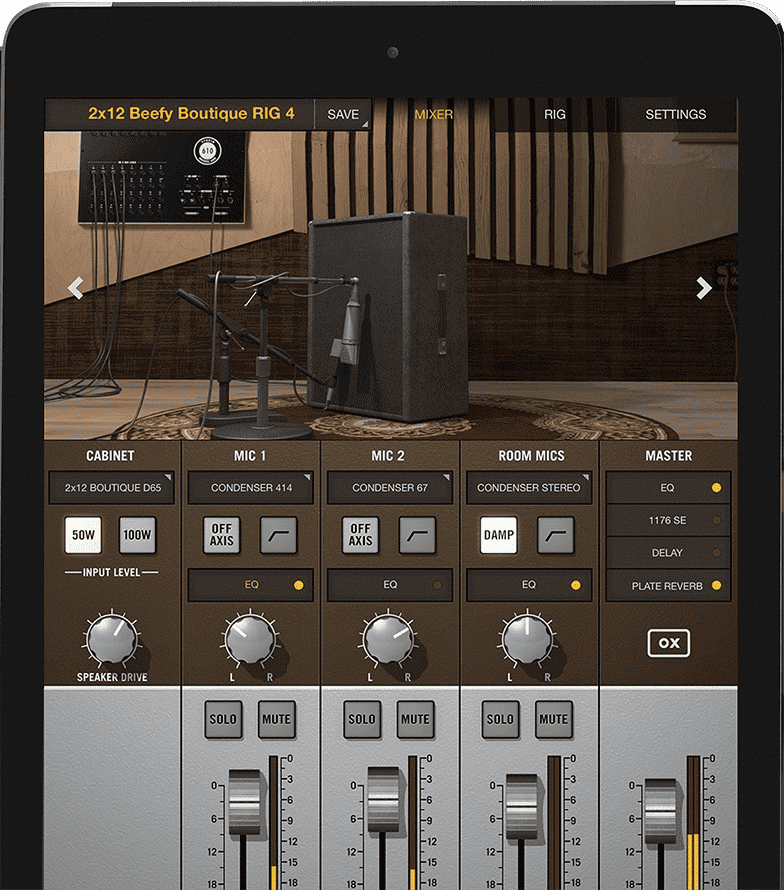Toggle the MIC 2 low-cut filter icon
Screen dimensions: 784x890
[x=417, y=535]
